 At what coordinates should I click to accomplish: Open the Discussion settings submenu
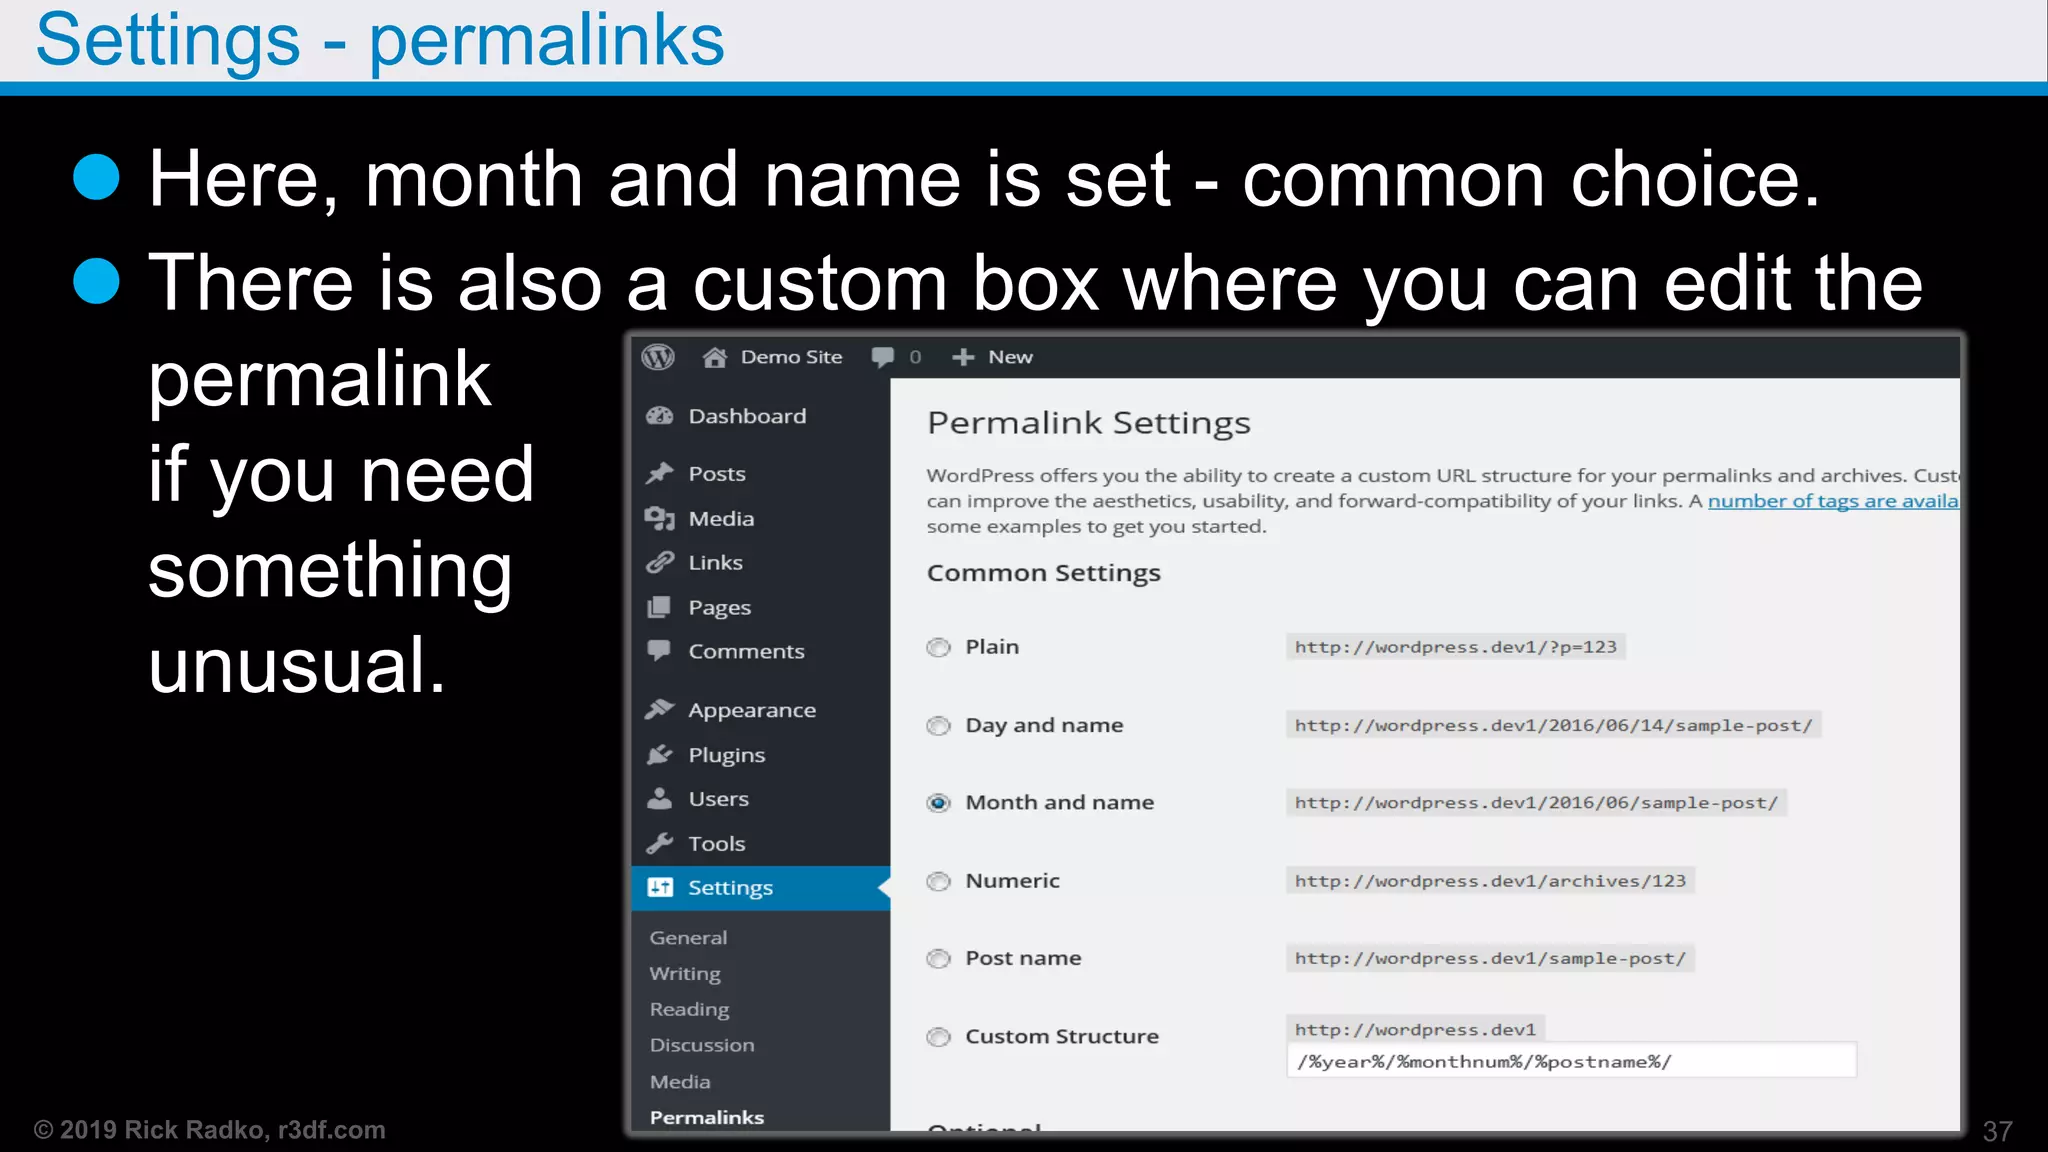pos(702,1045)
